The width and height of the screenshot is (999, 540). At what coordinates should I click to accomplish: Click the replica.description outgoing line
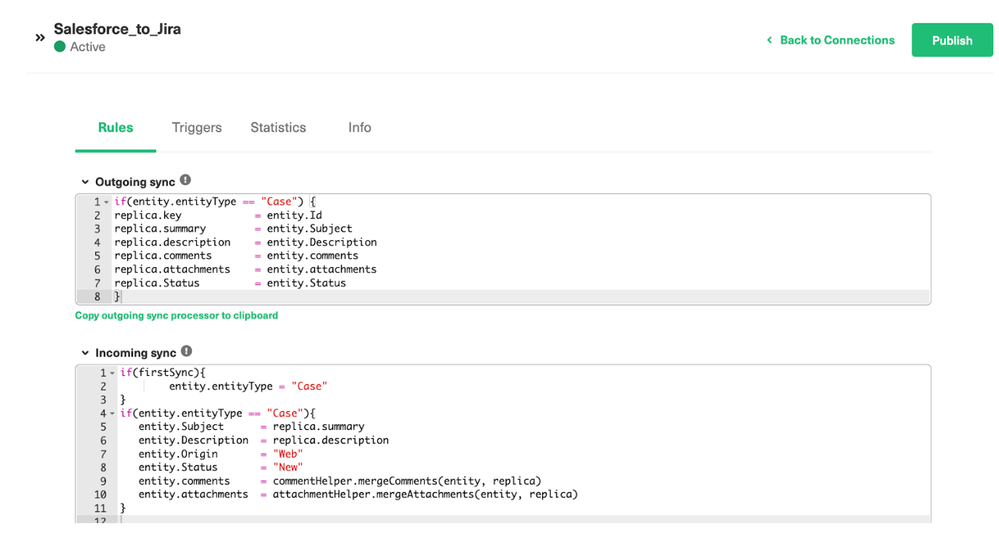pos(245,242)
